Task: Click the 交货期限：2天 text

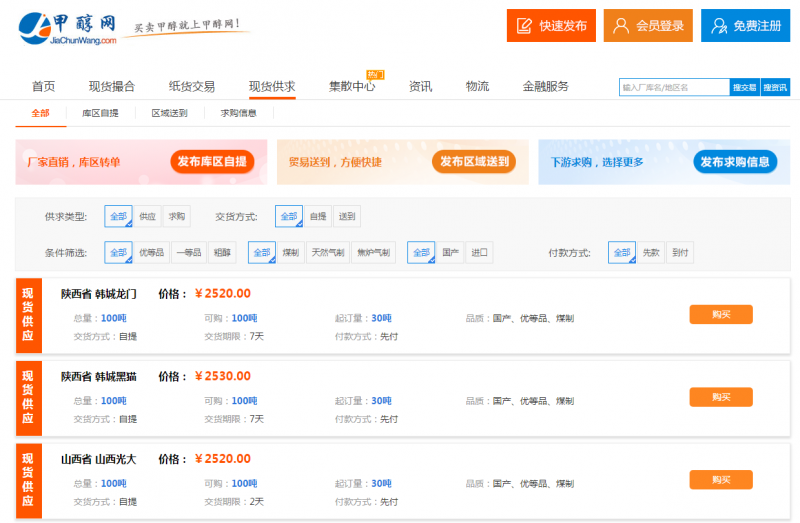Action: pos(234,502)
